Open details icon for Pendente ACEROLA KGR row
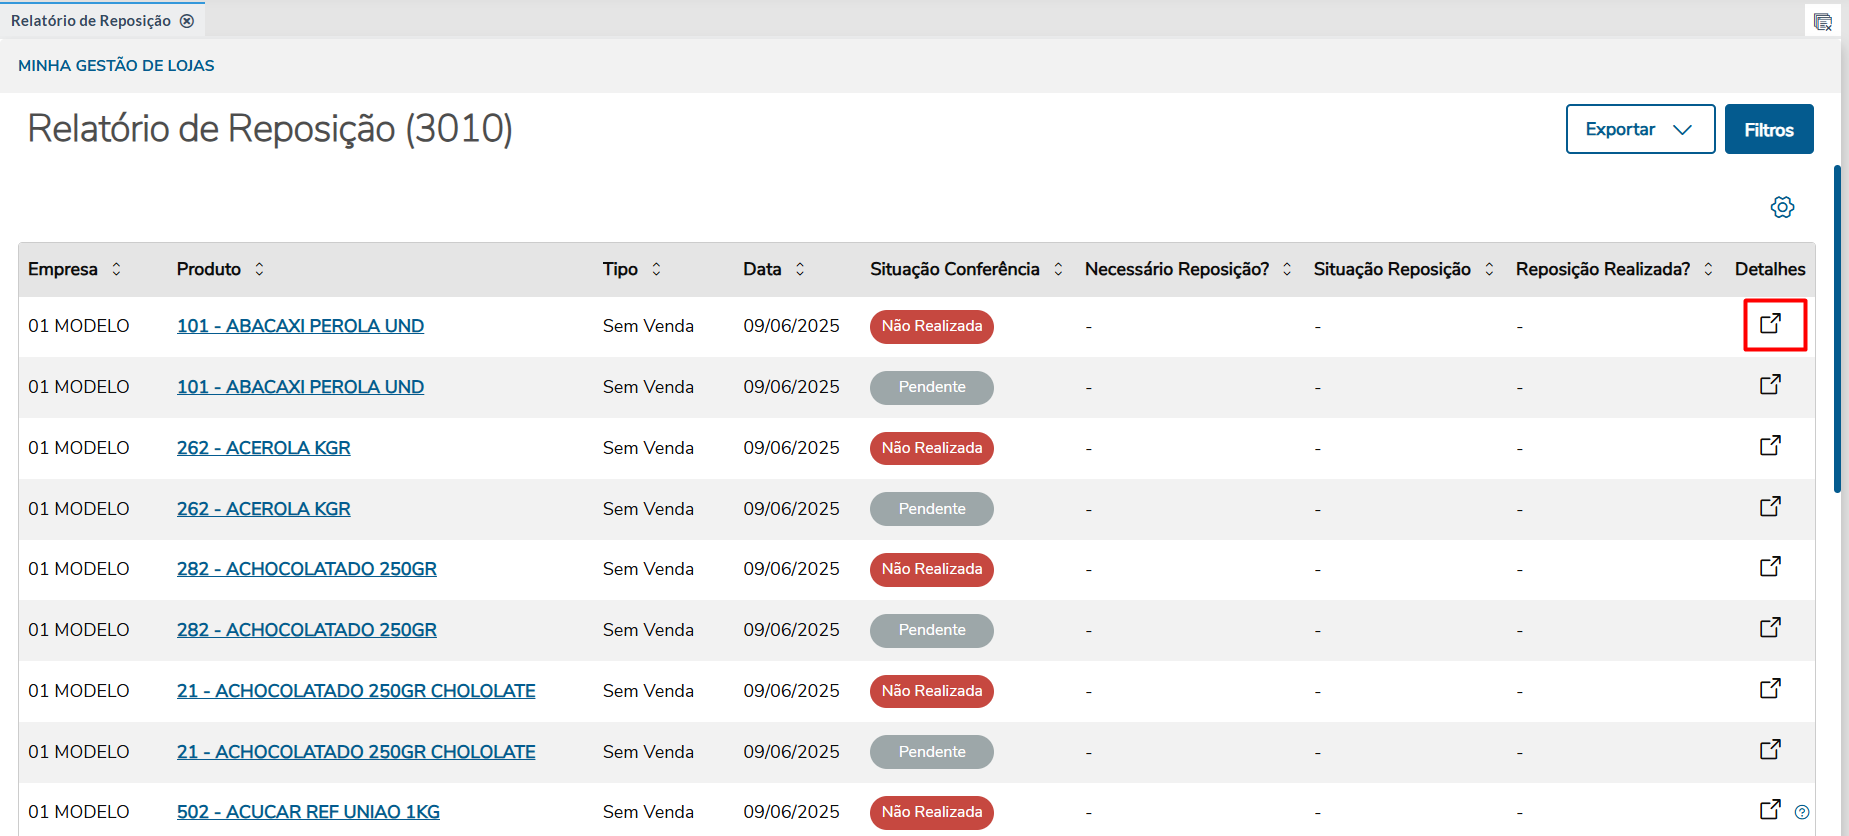Image resolution: width=1849 pixels, height=836 pixels. click(1770, 506)
